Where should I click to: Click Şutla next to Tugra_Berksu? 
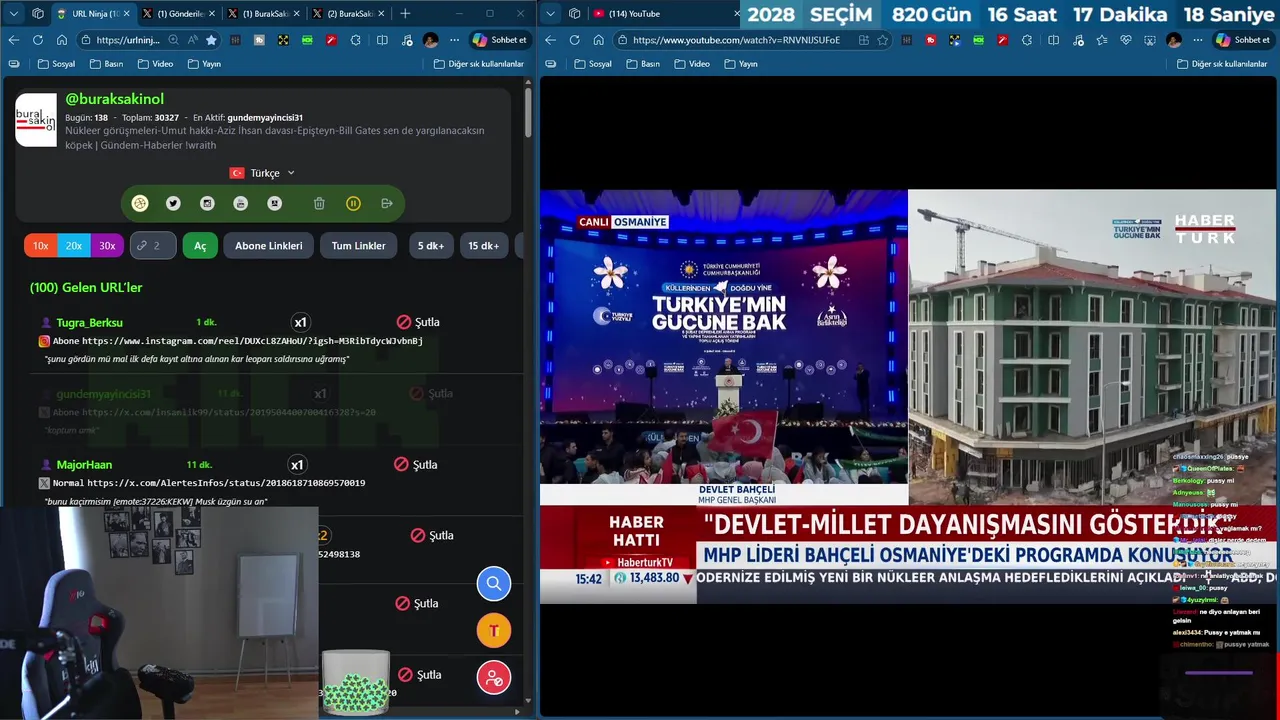418,322
